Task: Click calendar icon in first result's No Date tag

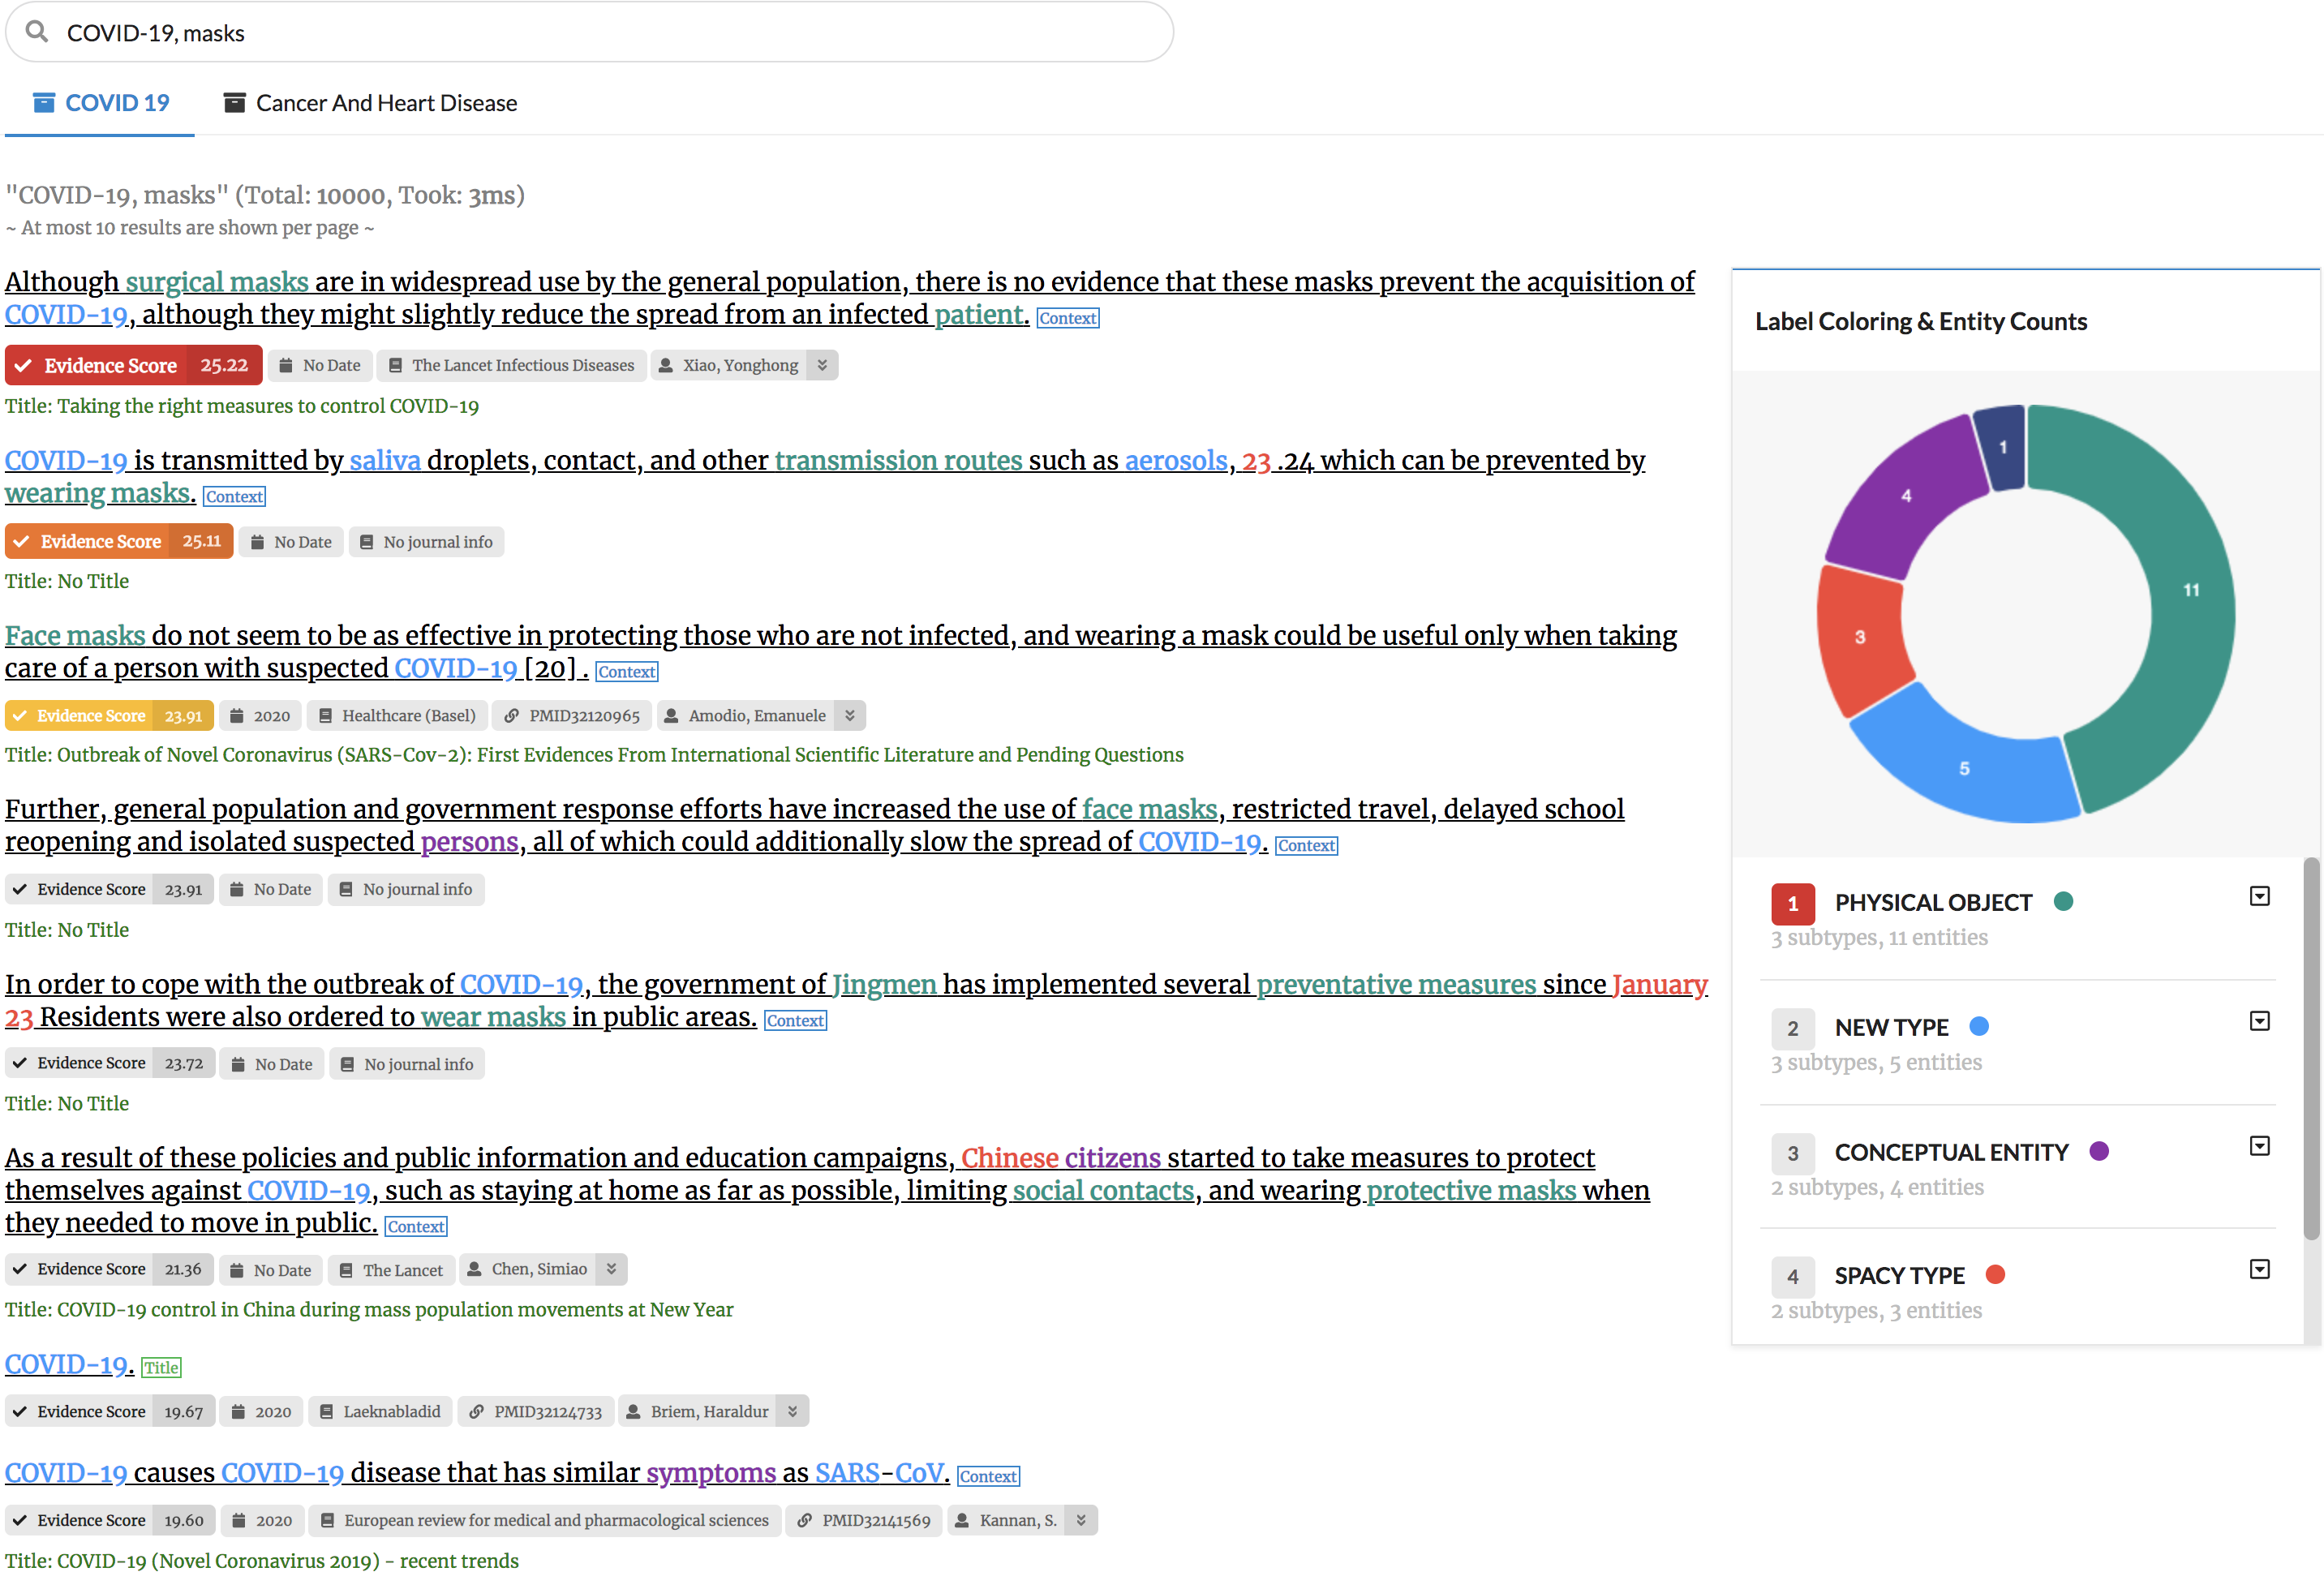Action: coord(286,366)
